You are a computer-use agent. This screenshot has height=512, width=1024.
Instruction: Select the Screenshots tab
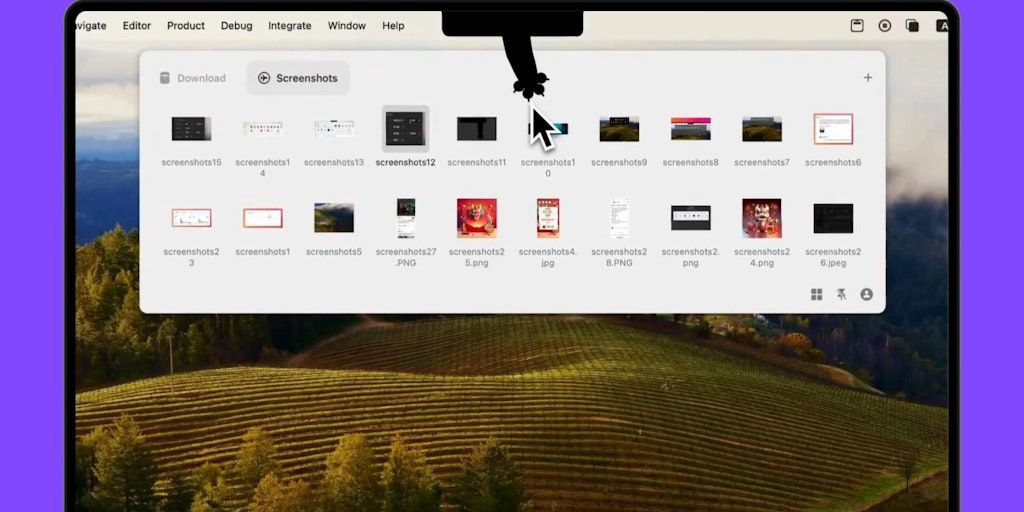tap(298, 78)
